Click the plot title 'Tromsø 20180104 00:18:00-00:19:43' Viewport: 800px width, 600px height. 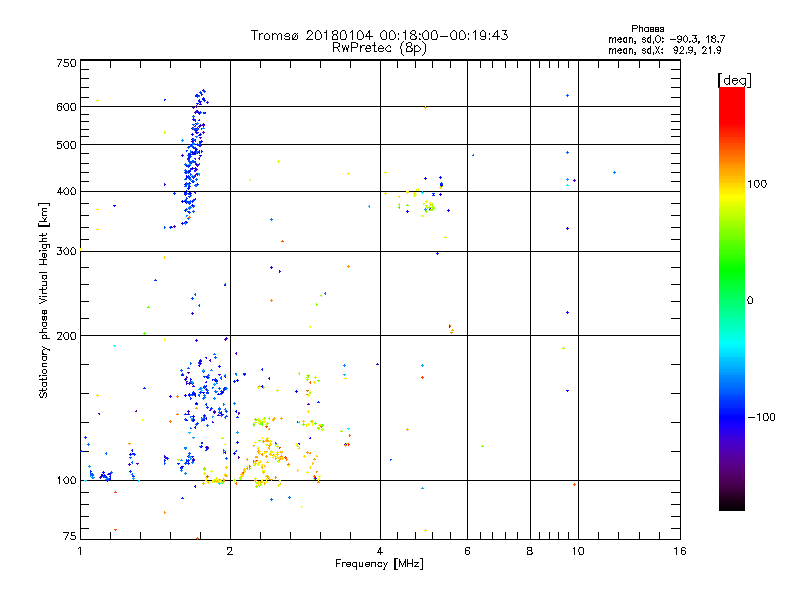click(379, 35)
